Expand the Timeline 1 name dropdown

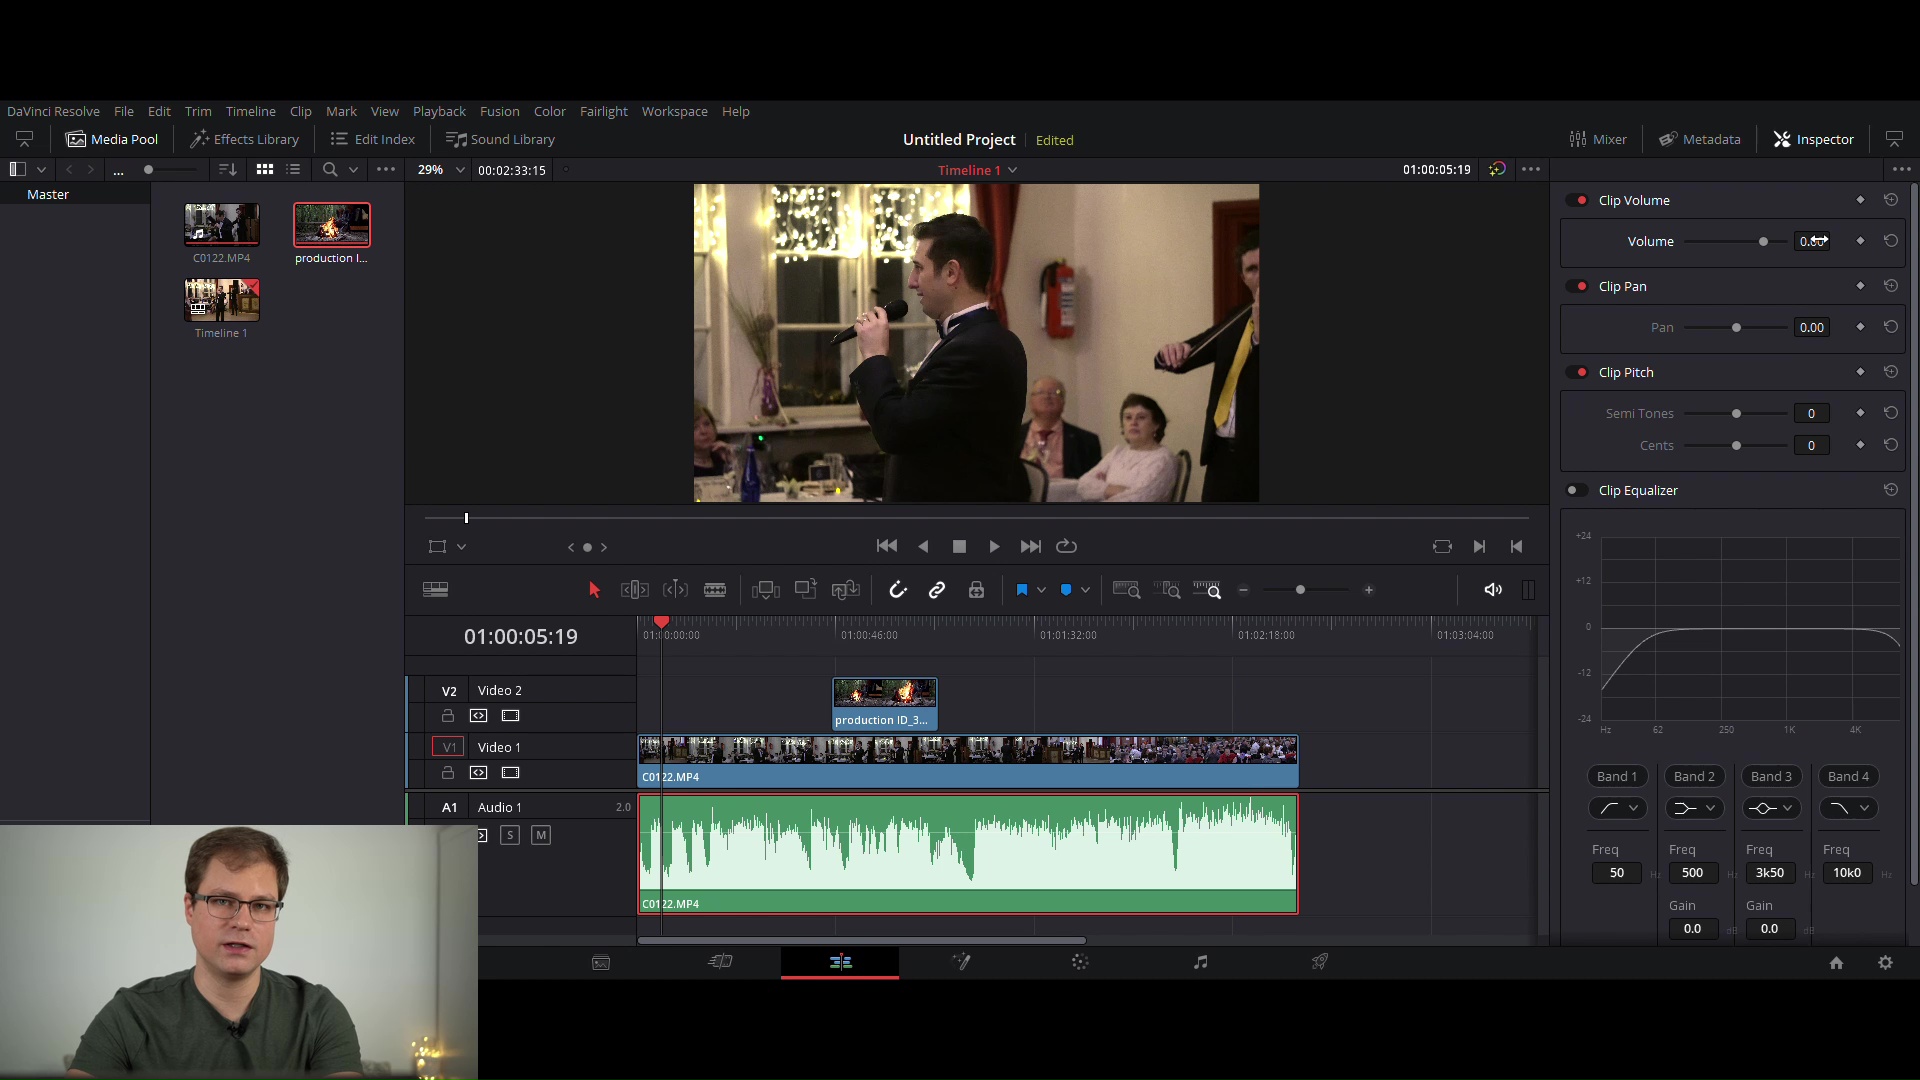[x=1013, y=170]
